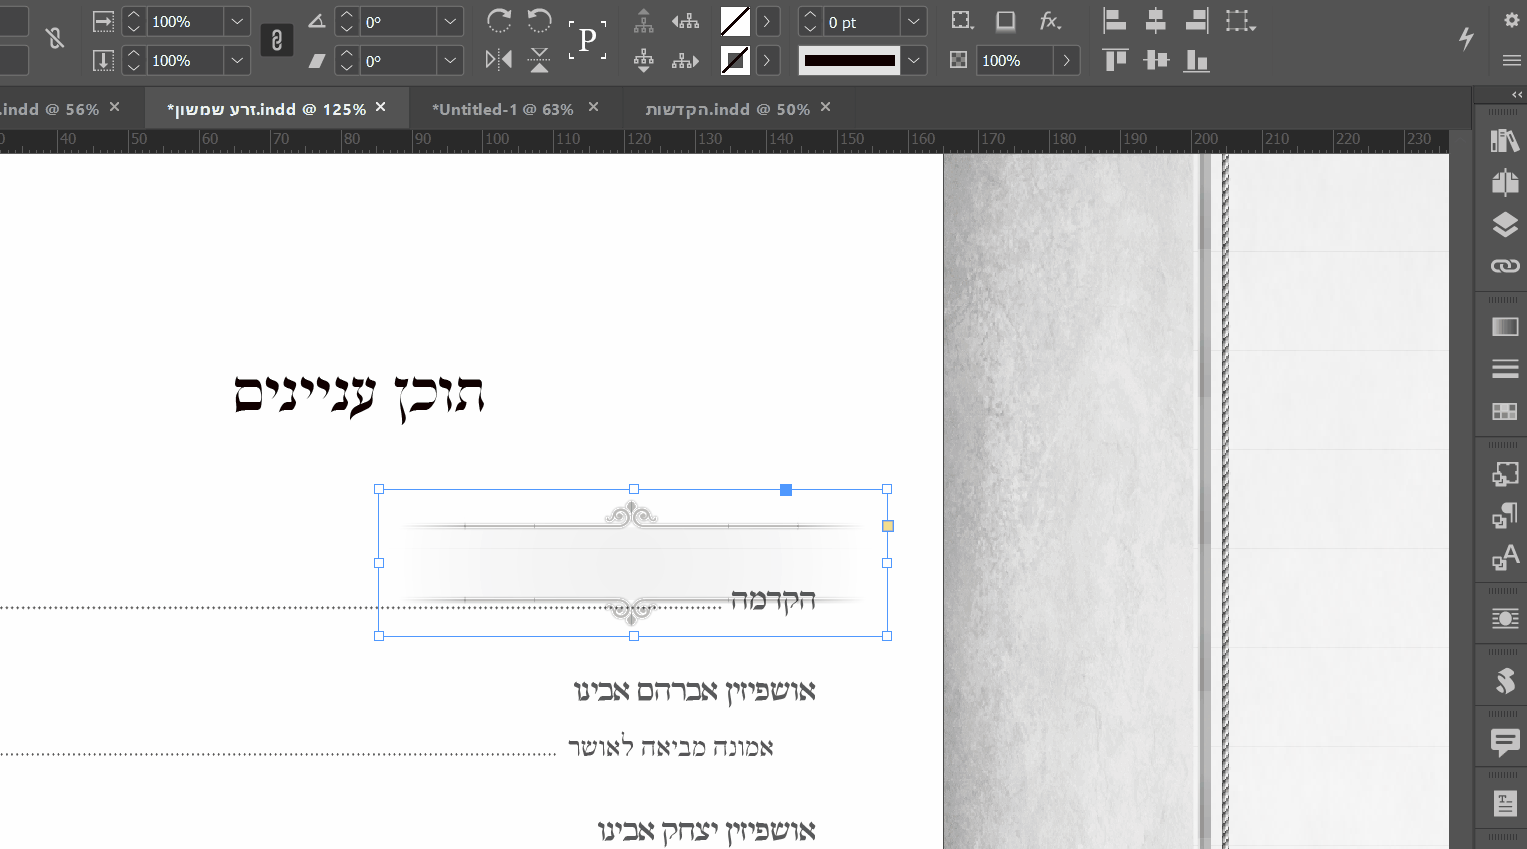Align right edges of objects
1527x849 pixels.
[x=1196, y=21]
